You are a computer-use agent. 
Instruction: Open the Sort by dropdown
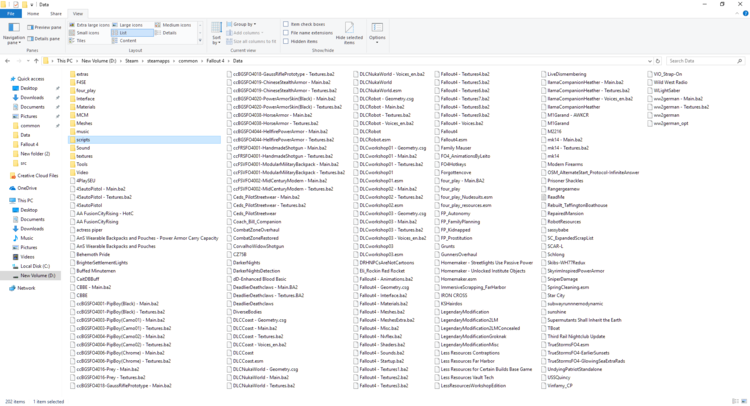pyautogui.click(x=217, y=33)
